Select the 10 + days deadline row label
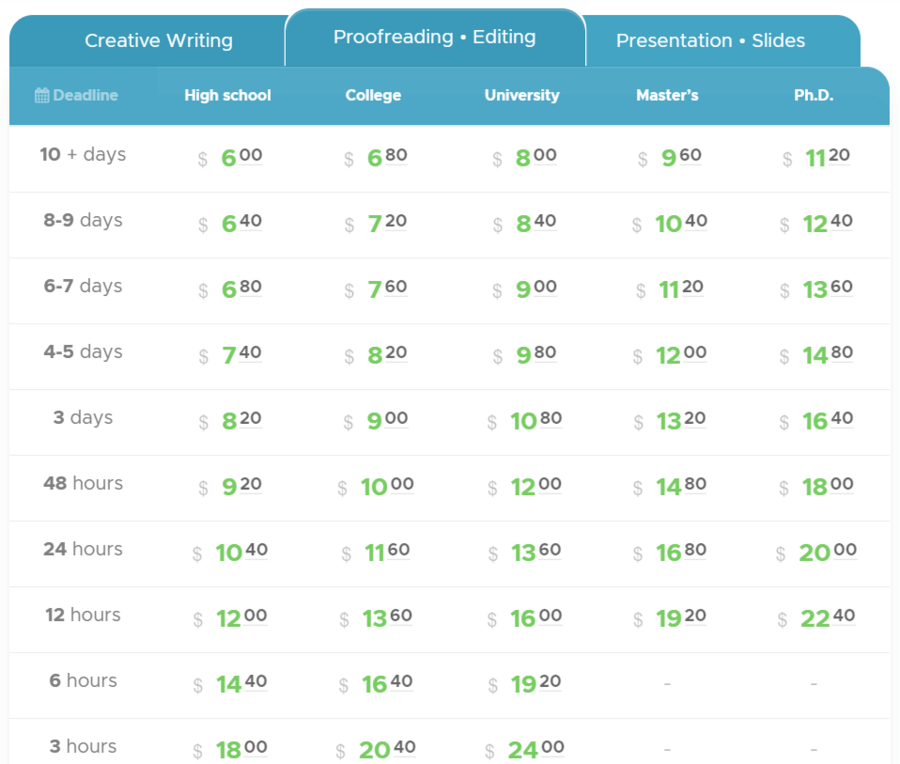The width and height of the screenshot is (900, 764). coord(82,155)
